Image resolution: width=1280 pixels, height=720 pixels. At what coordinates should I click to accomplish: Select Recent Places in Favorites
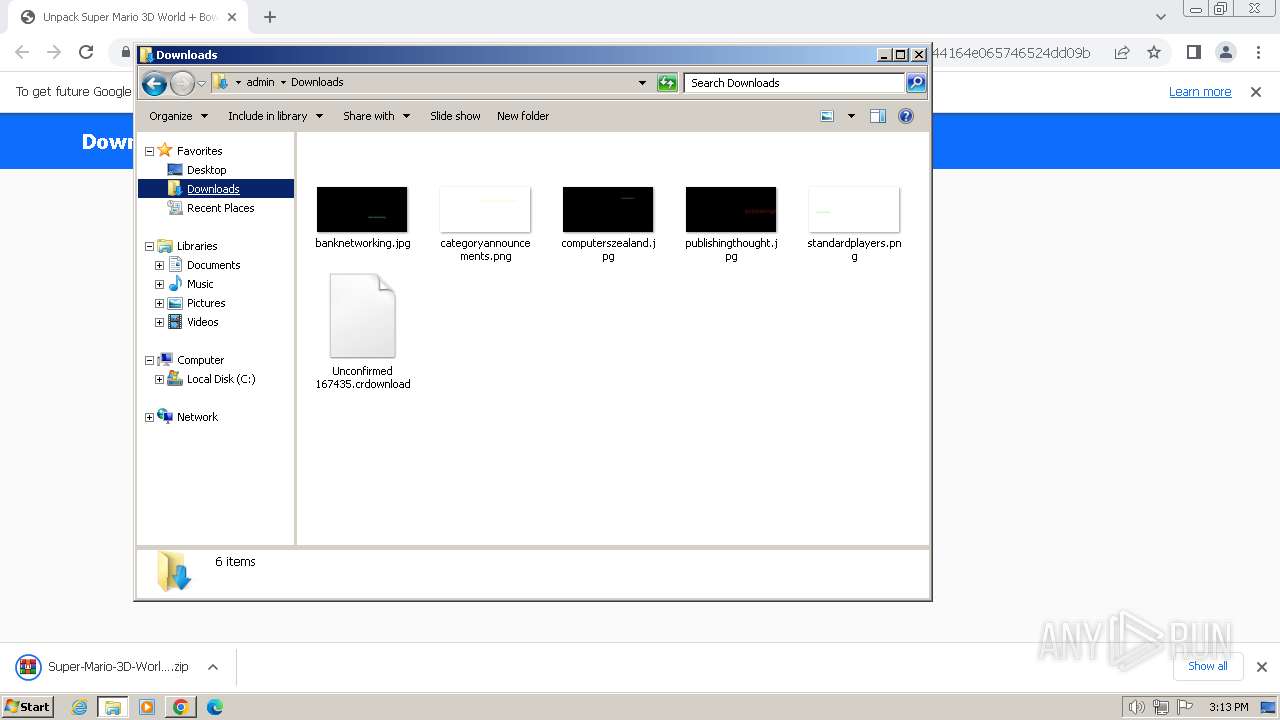220,208
